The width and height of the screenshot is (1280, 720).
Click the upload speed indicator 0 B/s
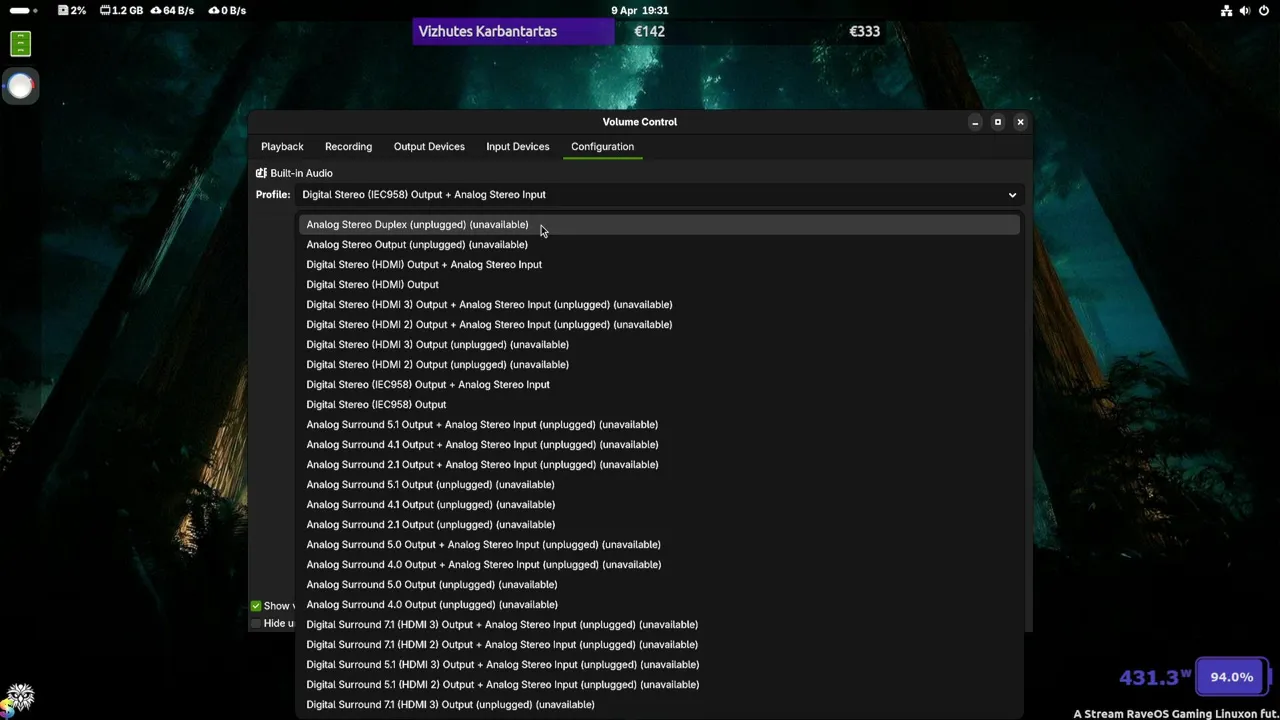(227, 10)
